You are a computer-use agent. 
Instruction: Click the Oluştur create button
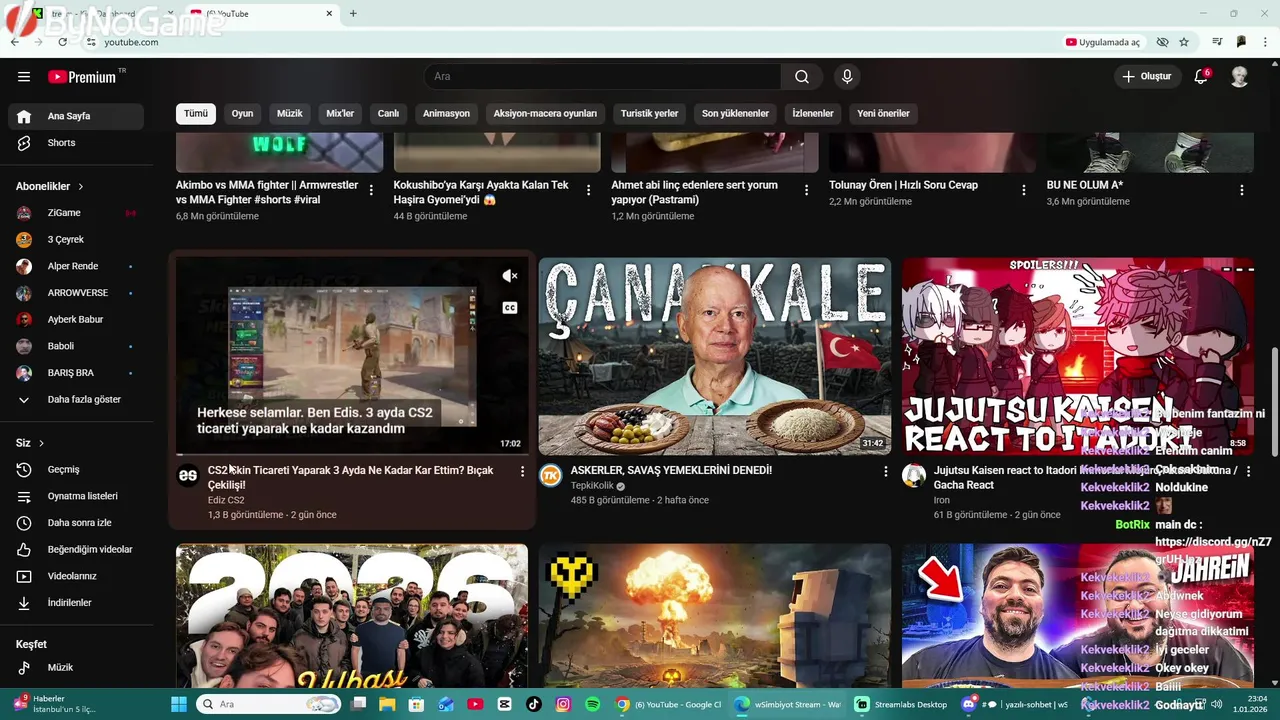click(x=1146, y=77)
